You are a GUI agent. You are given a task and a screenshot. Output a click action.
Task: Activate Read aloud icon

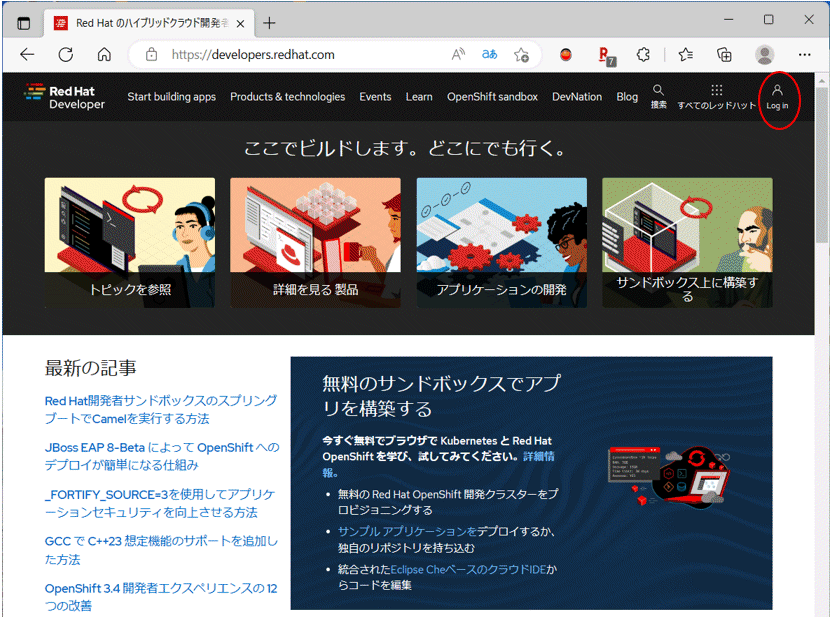tap(458, 55)
